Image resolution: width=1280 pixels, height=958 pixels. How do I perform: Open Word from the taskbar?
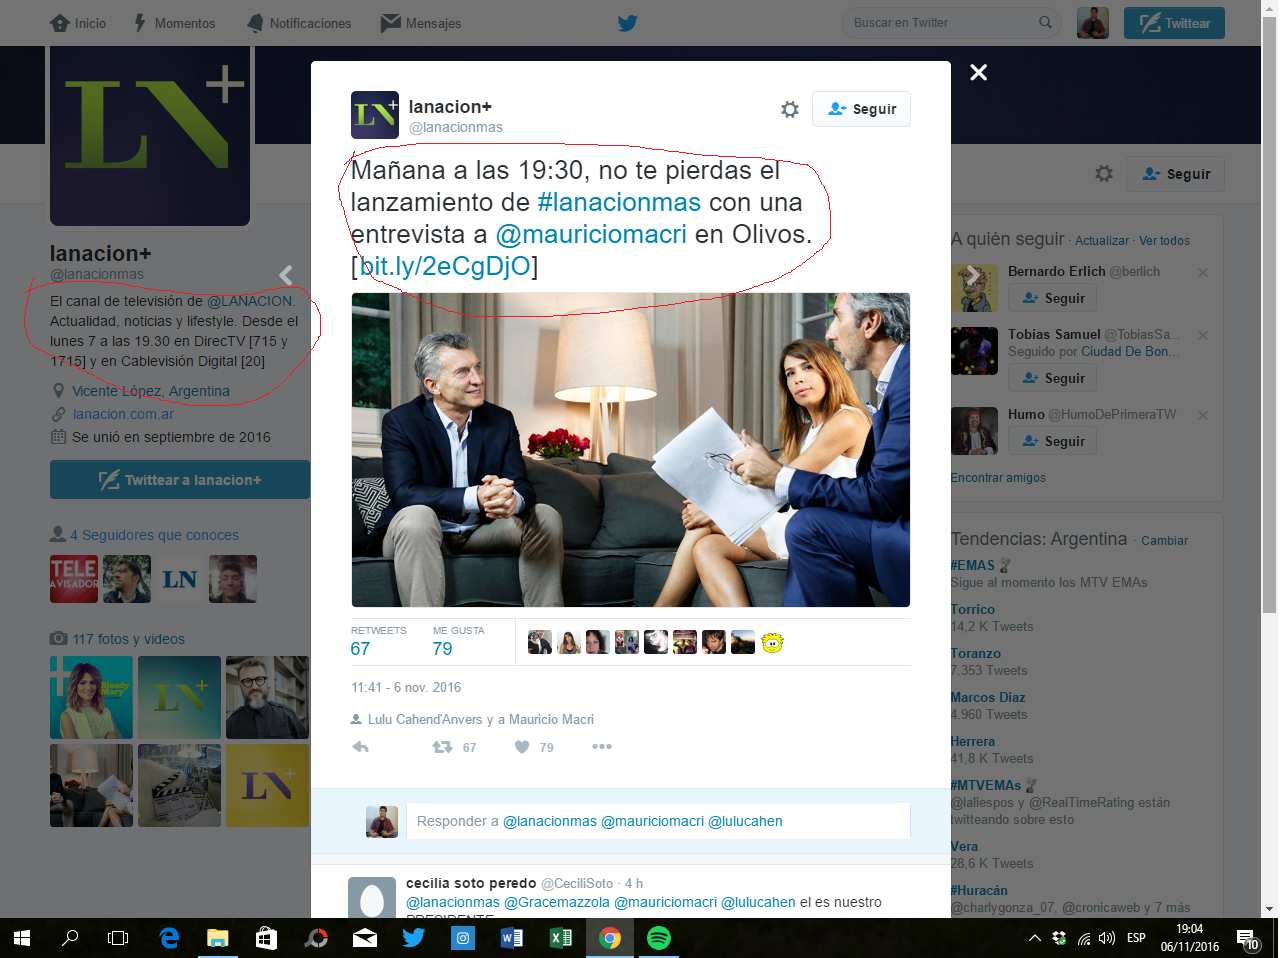(511, 938)
